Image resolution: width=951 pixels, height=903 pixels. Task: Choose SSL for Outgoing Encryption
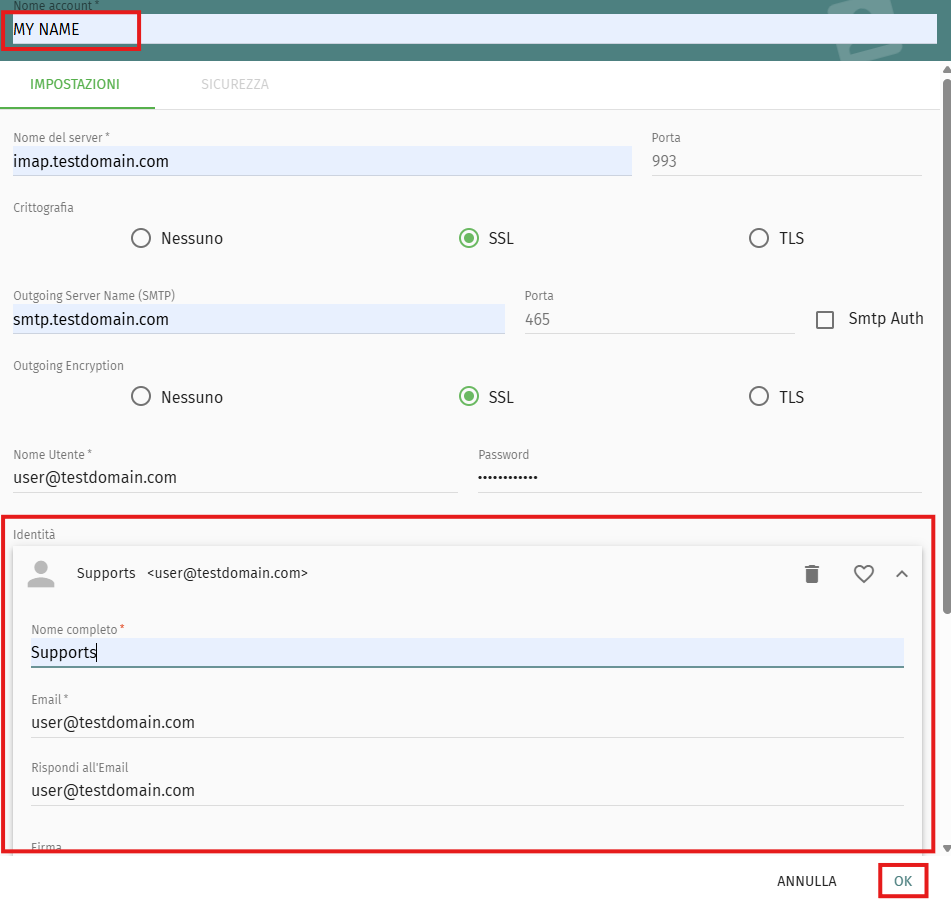468,397
